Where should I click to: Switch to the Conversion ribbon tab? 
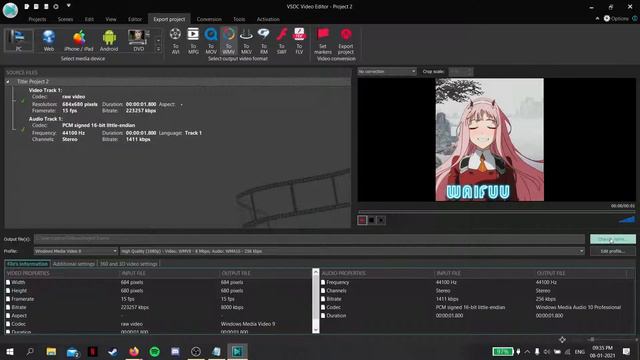[209, 19]
